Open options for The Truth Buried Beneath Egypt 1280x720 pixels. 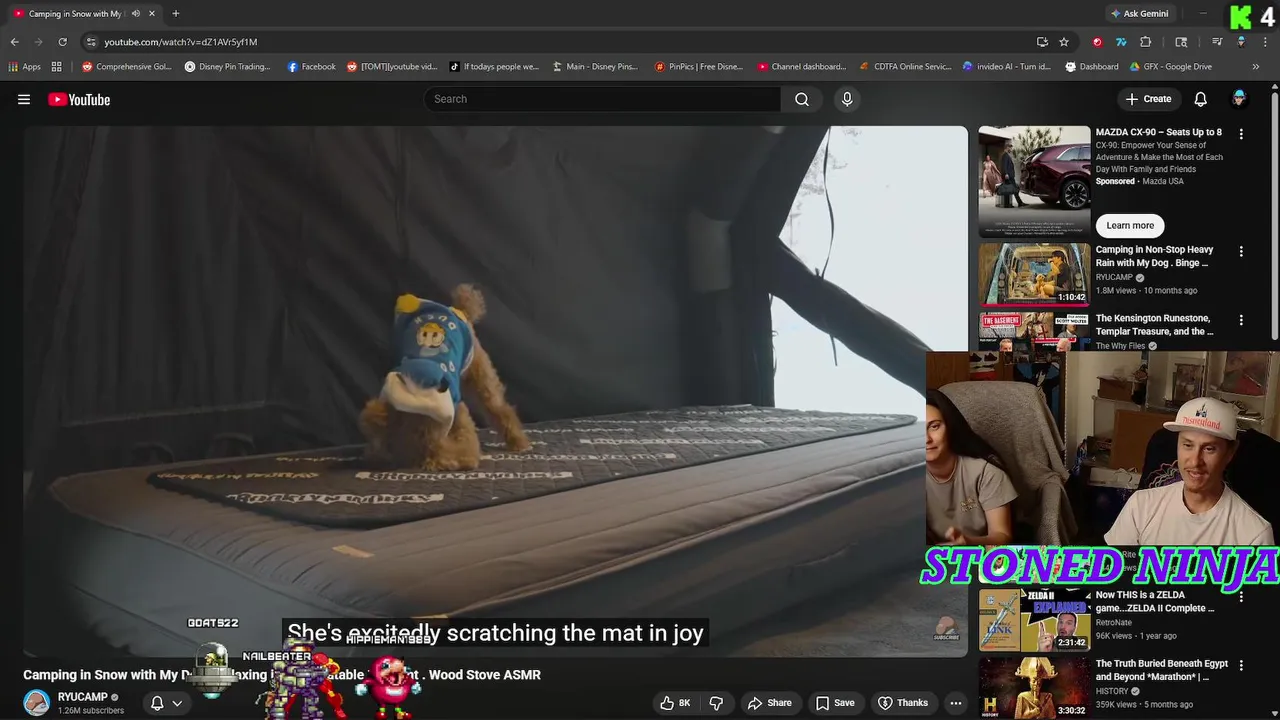(x=1241, y=665)
